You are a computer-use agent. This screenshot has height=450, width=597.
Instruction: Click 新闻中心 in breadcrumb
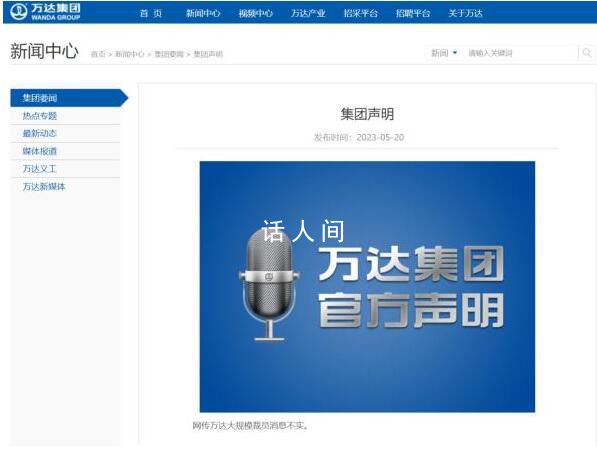coord(129,54)
